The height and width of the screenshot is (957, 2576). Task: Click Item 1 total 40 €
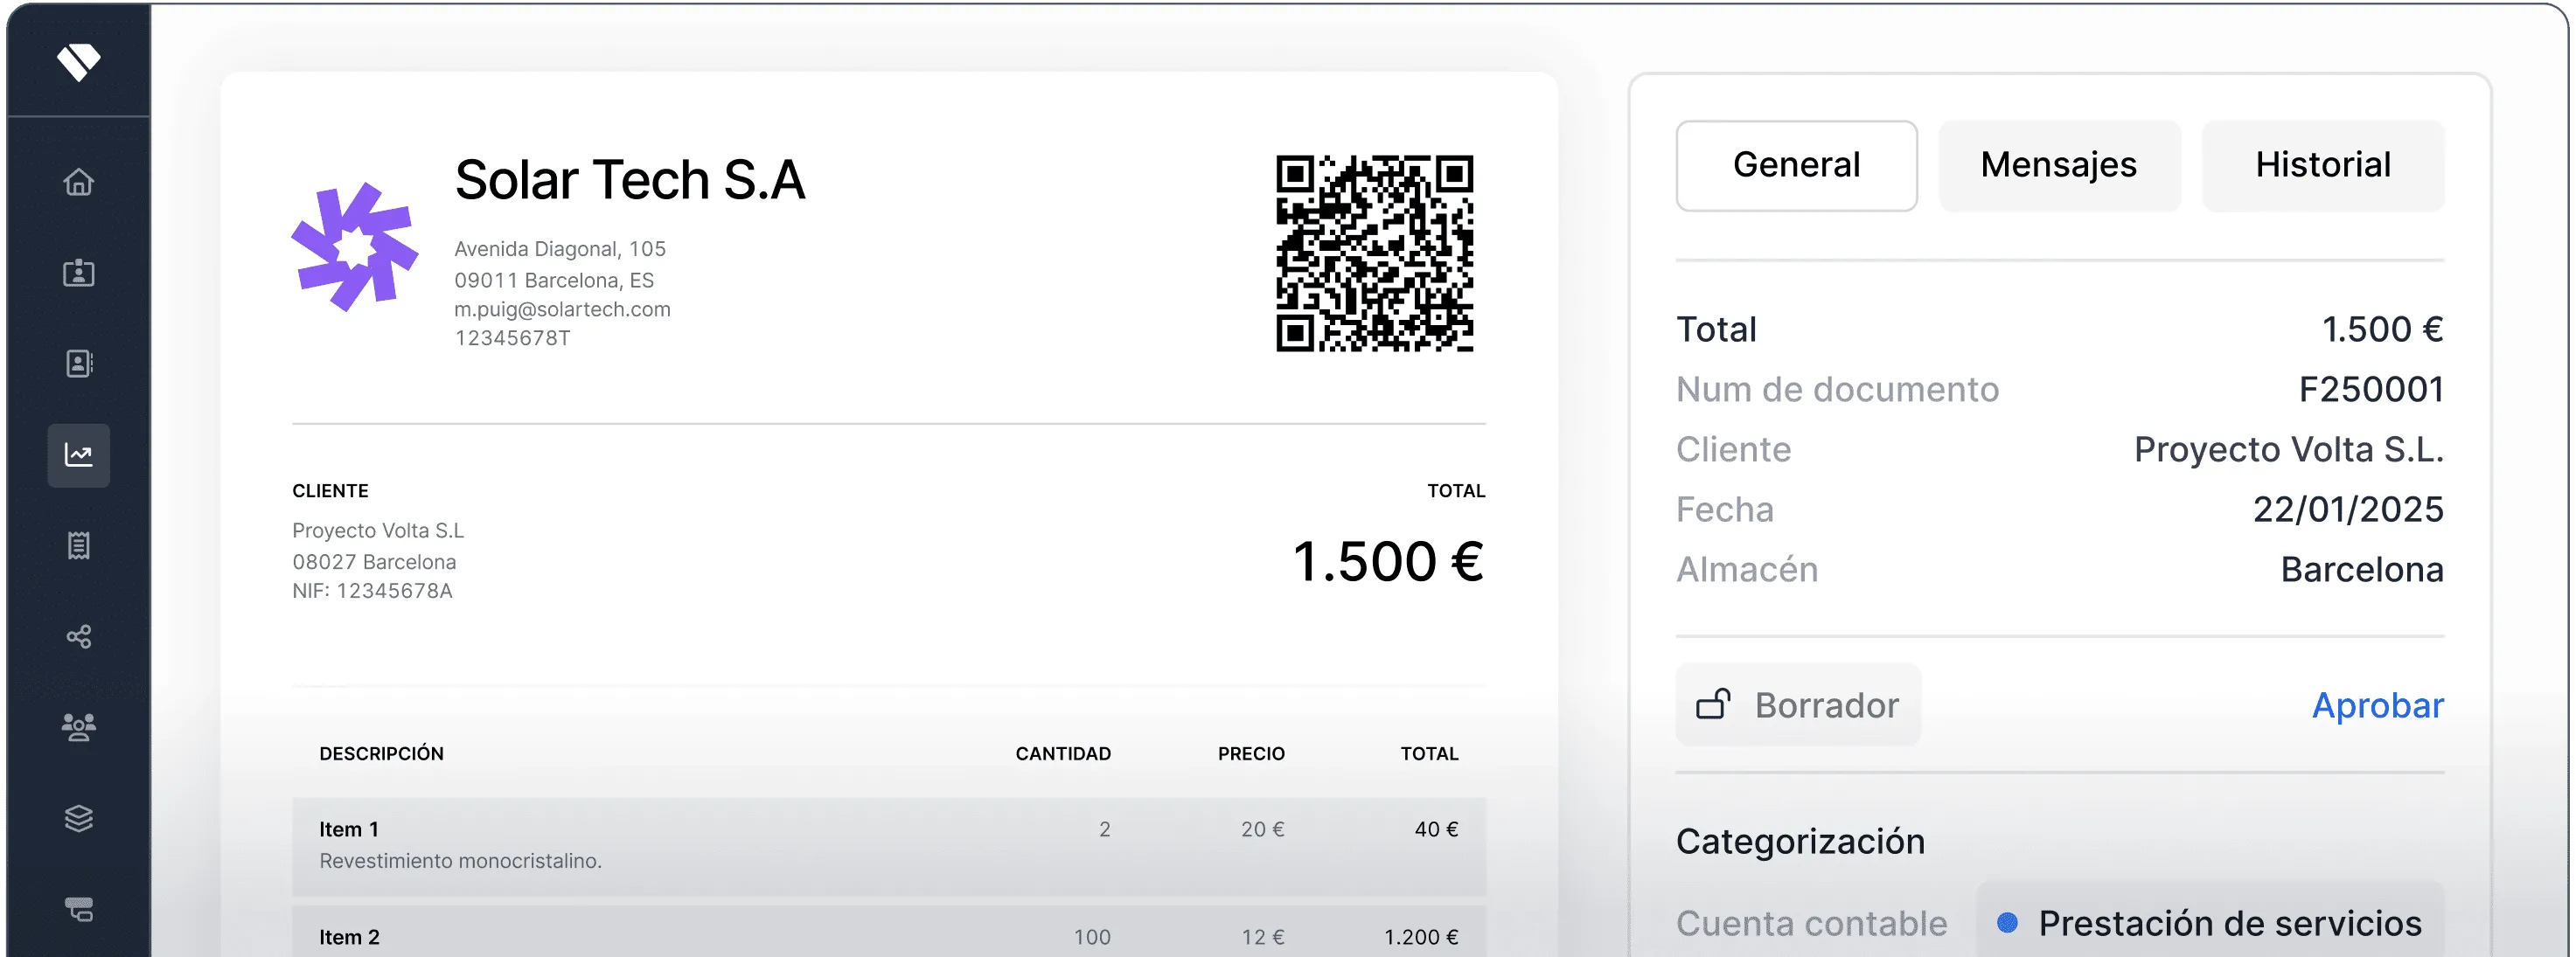[x=1436, y=829]
